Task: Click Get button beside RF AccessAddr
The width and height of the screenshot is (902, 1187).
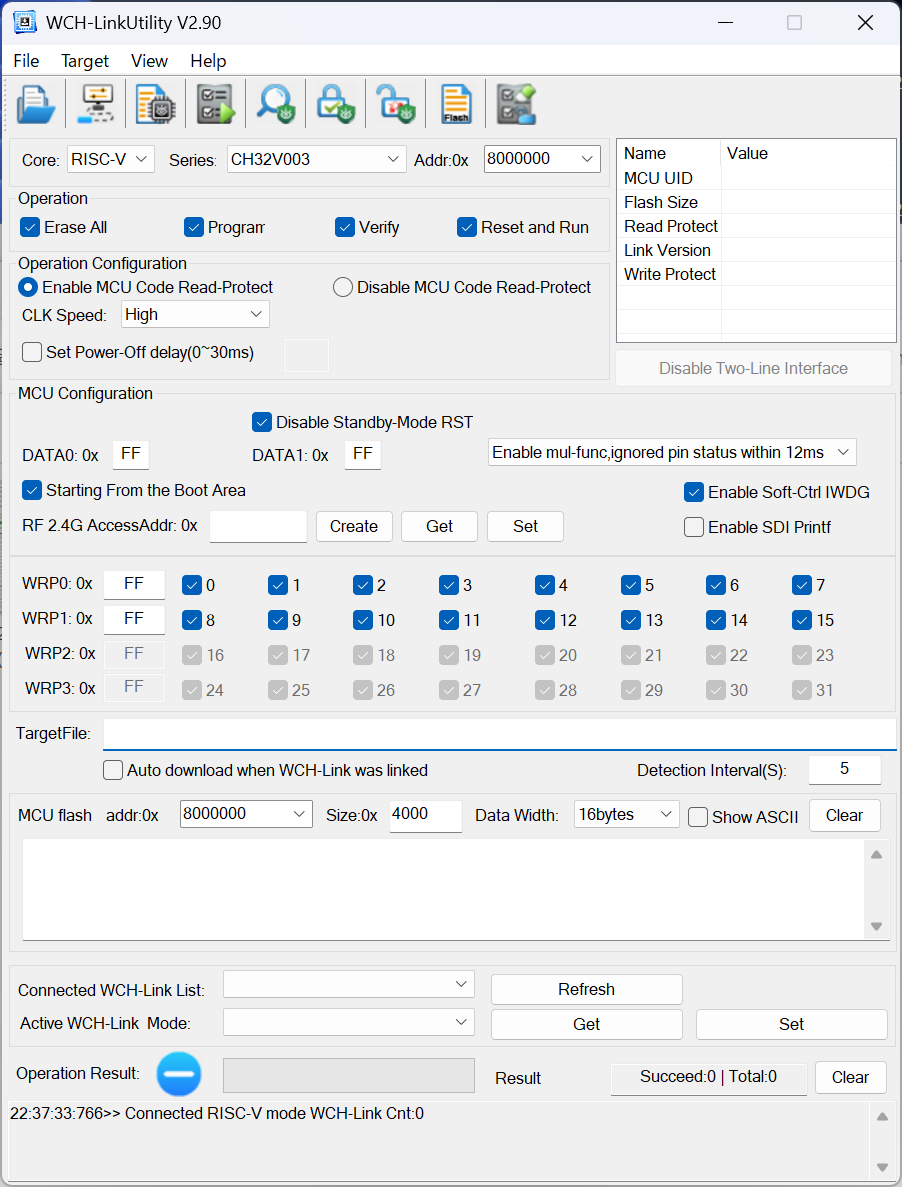Action: [x=440, y=526]
